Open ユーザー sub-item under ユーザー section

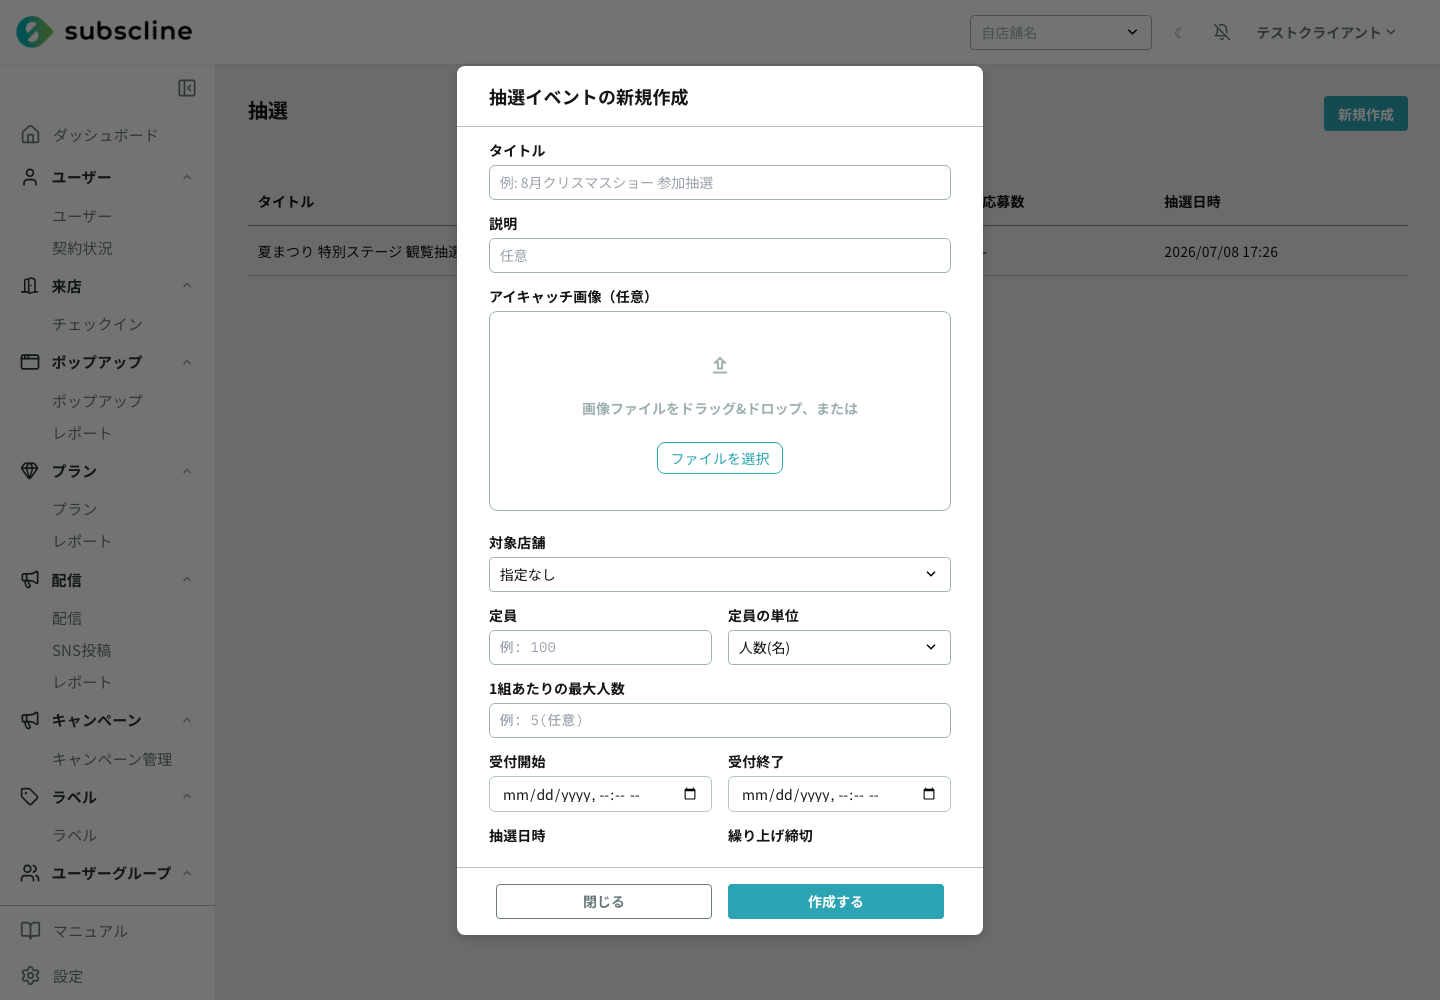pyautogui.click(x=82, y=216)
